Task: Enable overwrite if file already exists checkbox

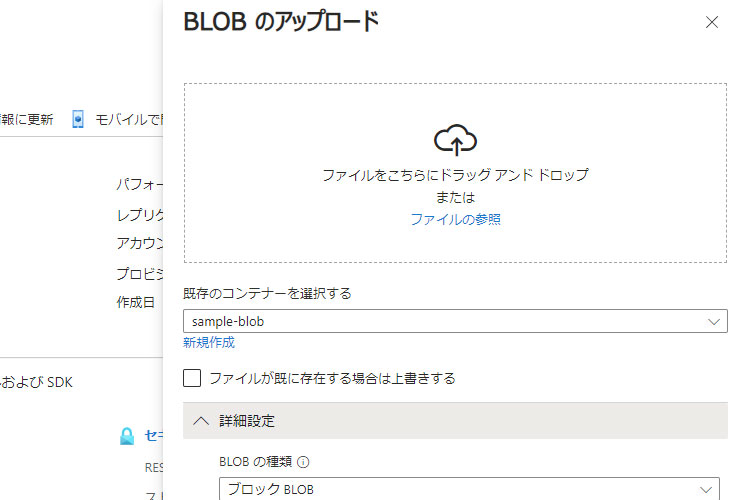Action: point(192,378)
